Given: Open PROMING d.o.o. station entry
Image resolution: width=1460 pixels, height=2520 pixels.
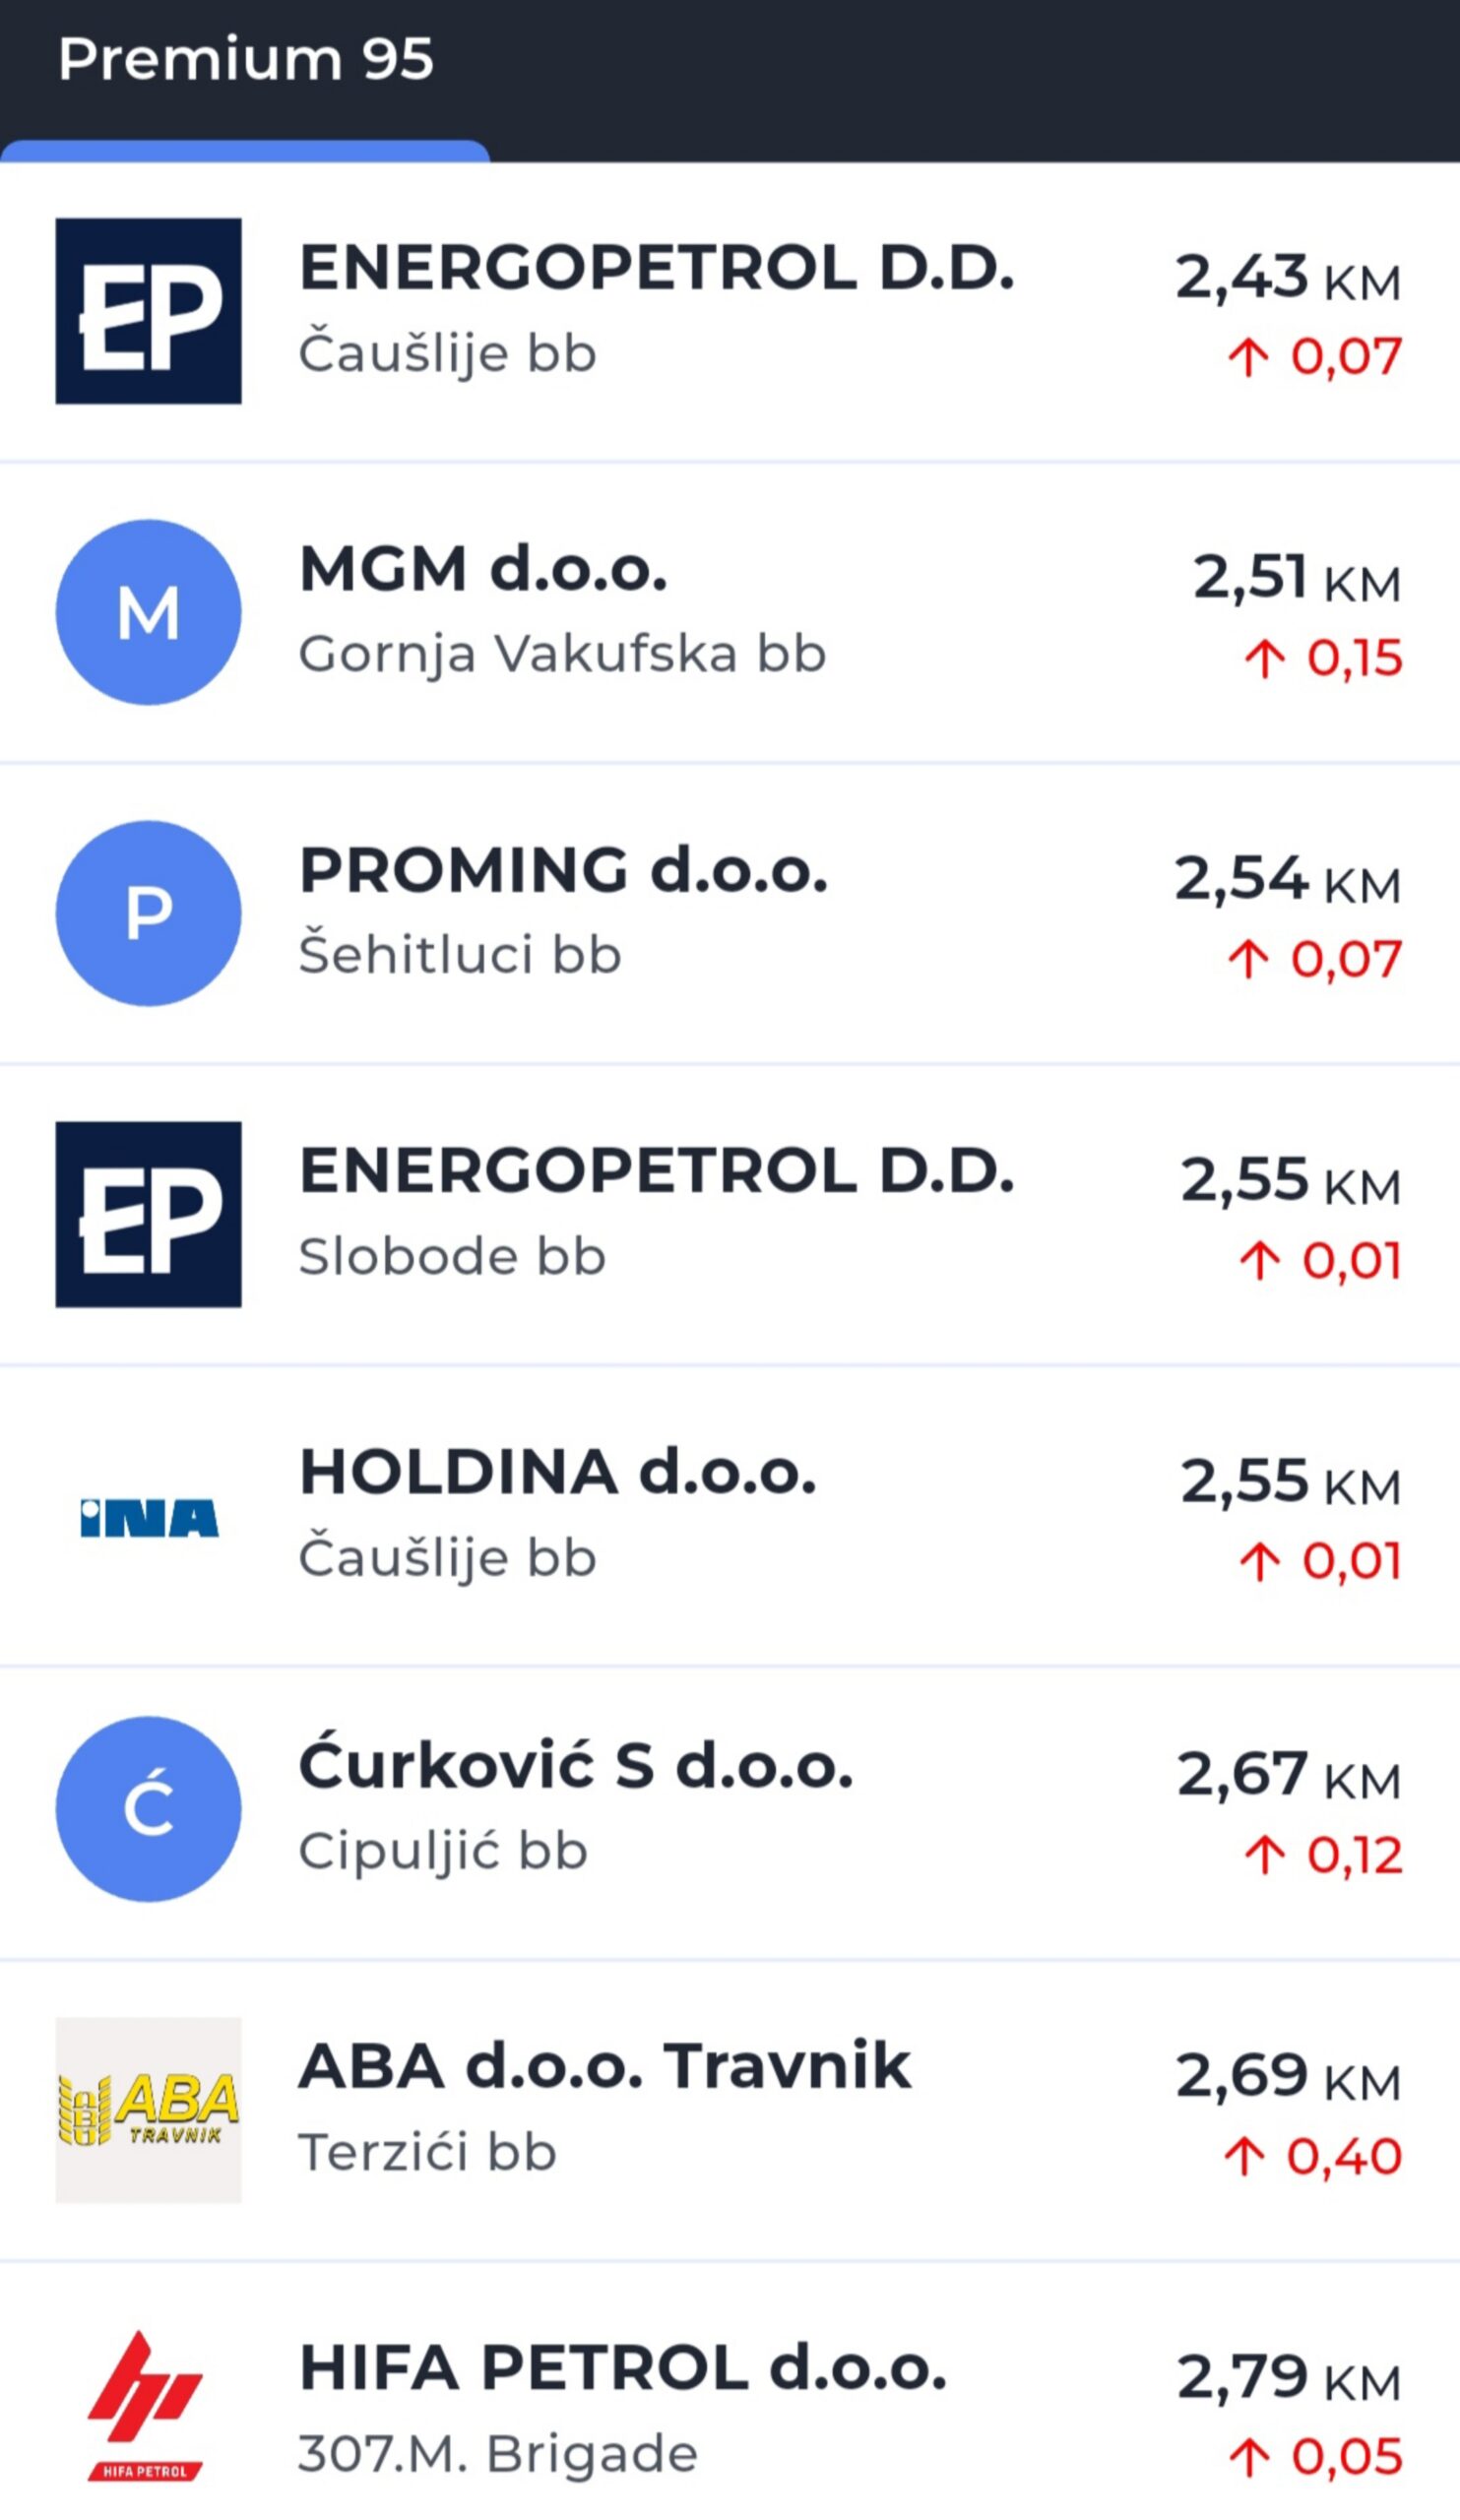Looking at the screenshot, I should (x=563, y=870).
